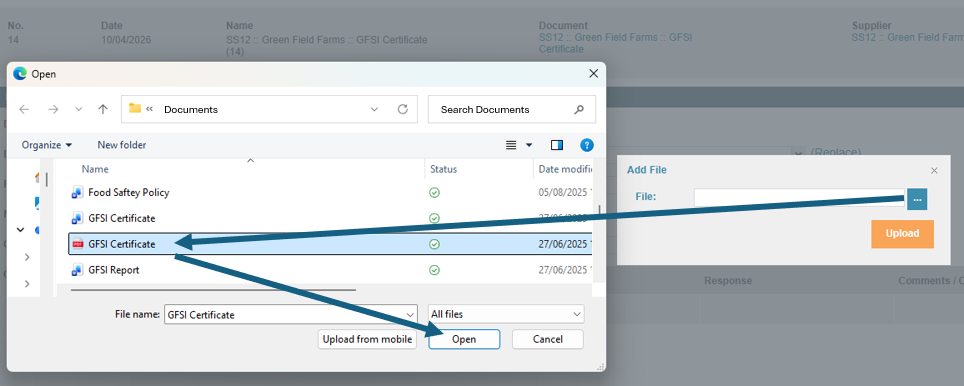Click the GFSI Report document icon

[x=77, y=270]
